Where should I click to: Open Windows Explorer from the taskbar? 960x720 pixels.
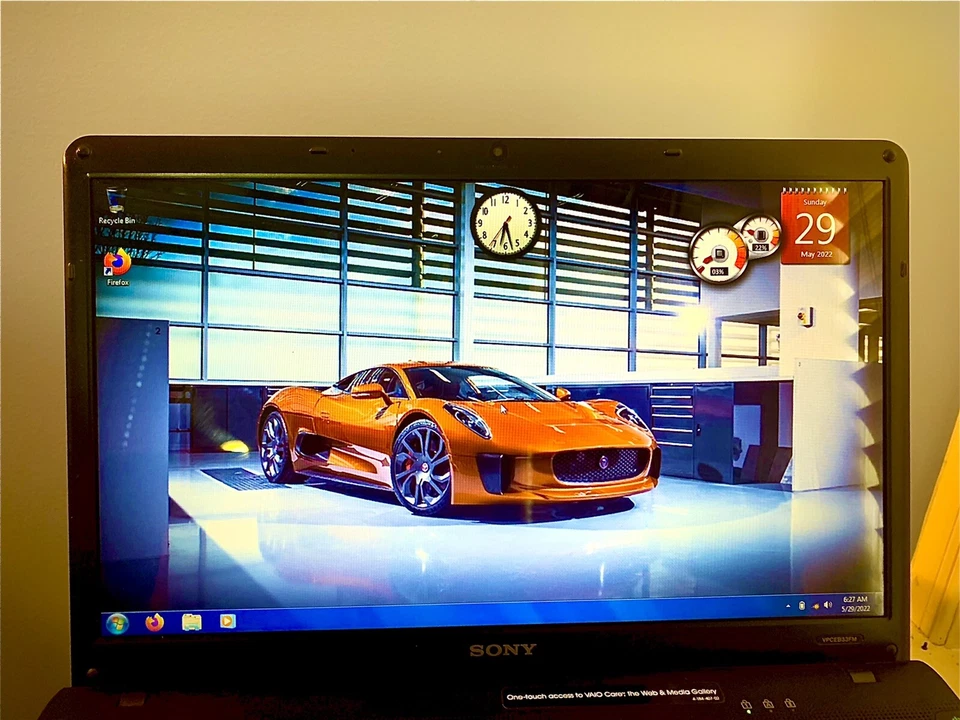click(192, 622)
